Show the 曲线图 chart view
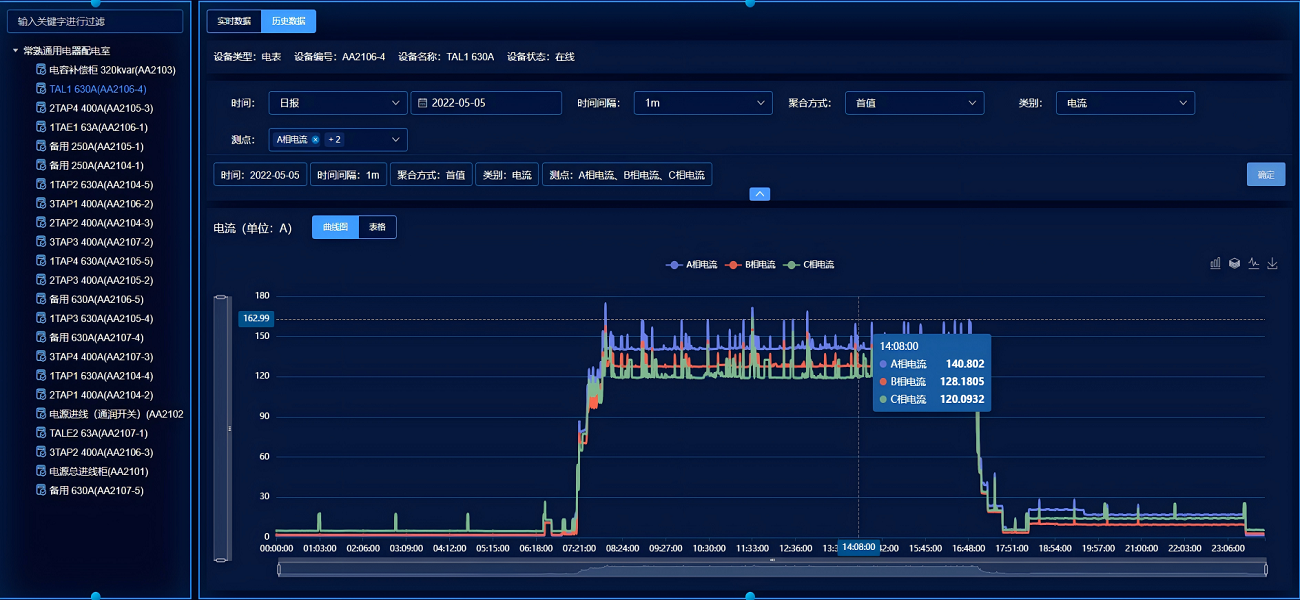Image resolution: width=1300 pixels, height=600 pixels. (335, 228)
